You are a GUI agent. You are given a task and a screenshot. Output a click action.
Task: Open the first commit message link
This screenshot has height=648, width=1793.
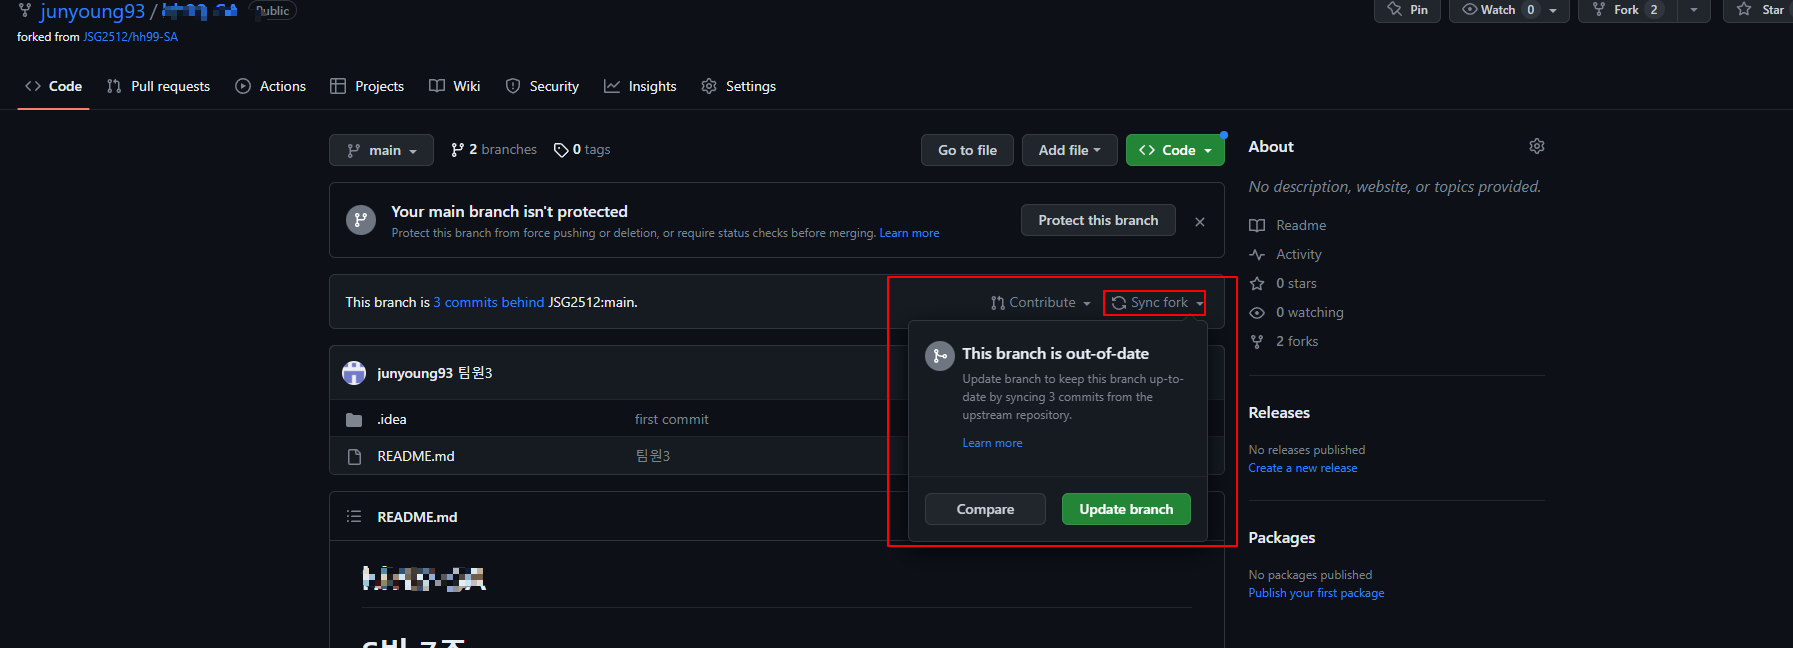(x=671, y=419)
